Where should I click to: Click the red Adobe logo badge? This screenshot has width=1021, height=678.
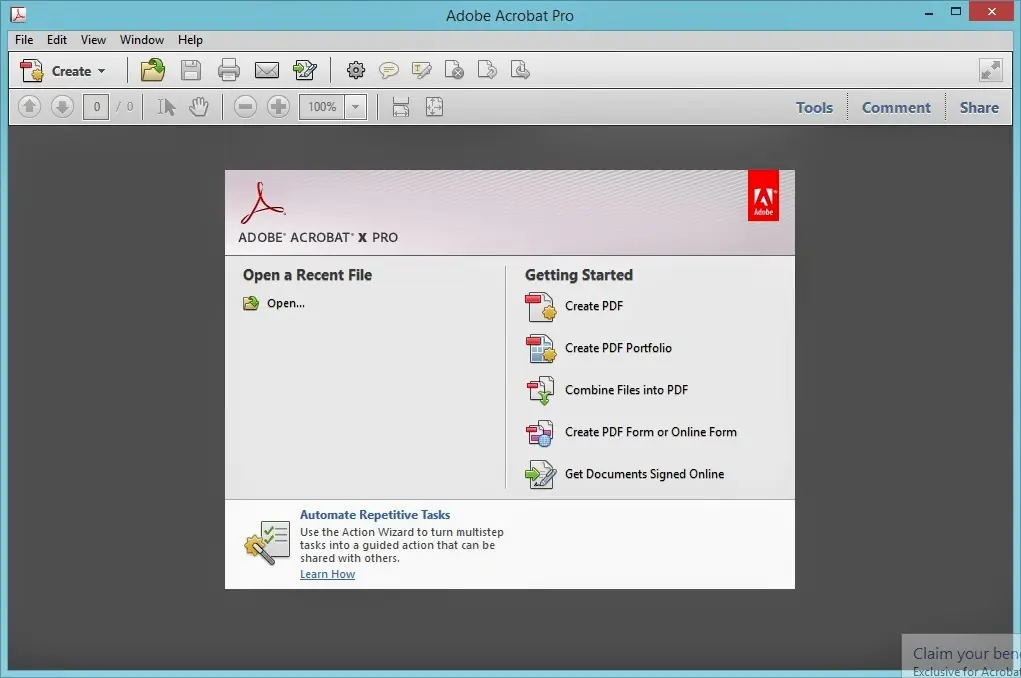point(763,195)
